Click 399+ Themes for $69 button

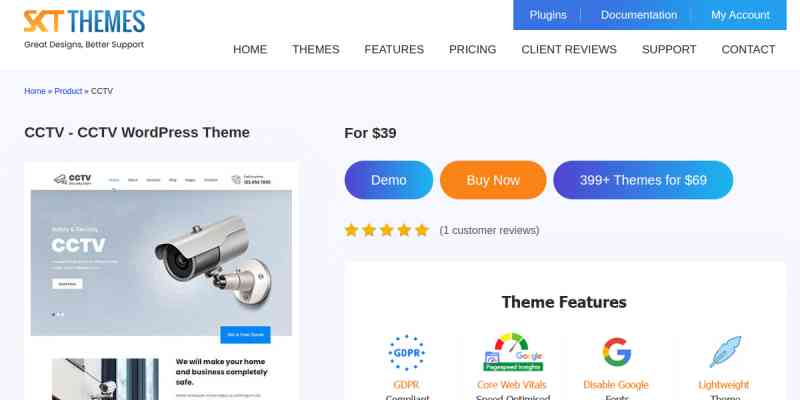(x=643, y=180)
